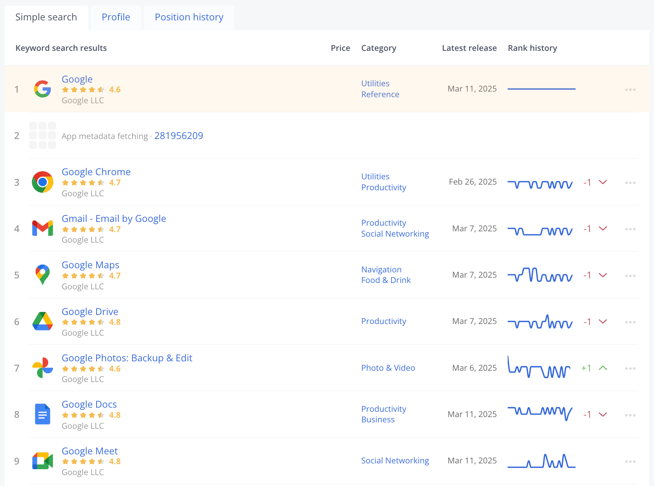
Task: Switch to the Profile tab
Action: pyautogui.click(x=116, y=17)
